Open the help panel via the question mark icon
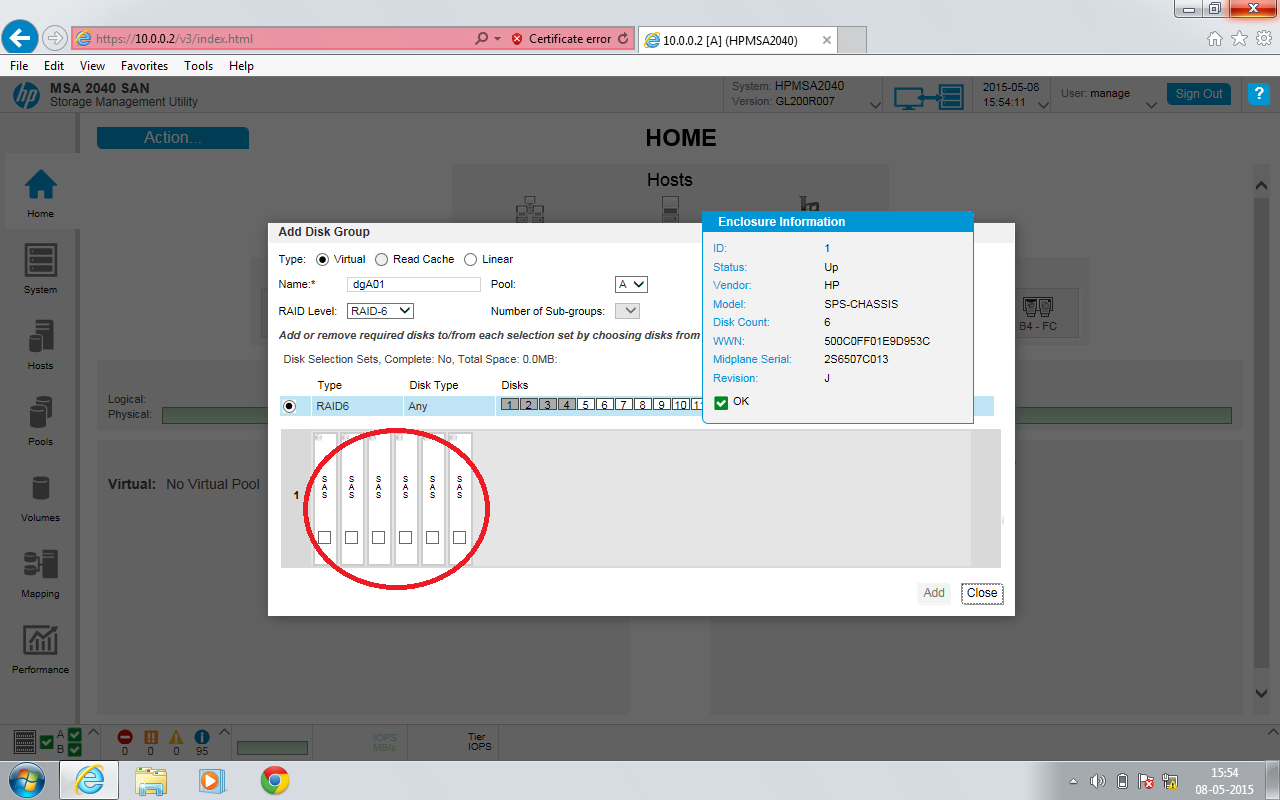The width and height of the screenshot is (1280, 800). pyautogui.click(x=1258, y=94)
